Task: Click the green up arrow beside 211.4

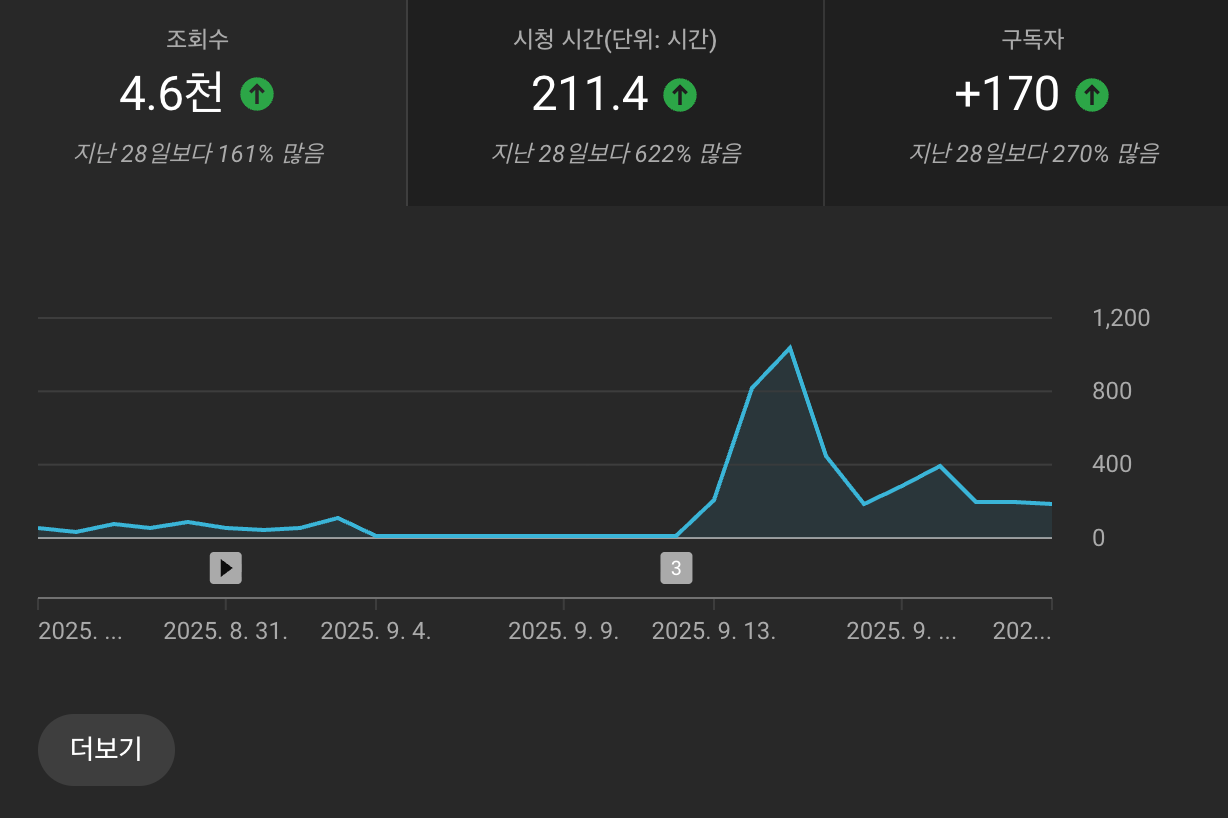Action: (x=680, y=95)
